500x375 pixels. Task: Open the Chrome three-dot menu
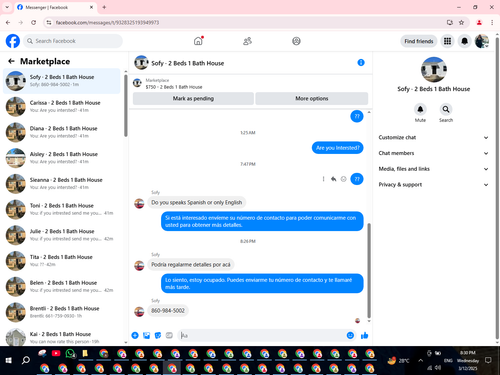click(x=492, y=22)
